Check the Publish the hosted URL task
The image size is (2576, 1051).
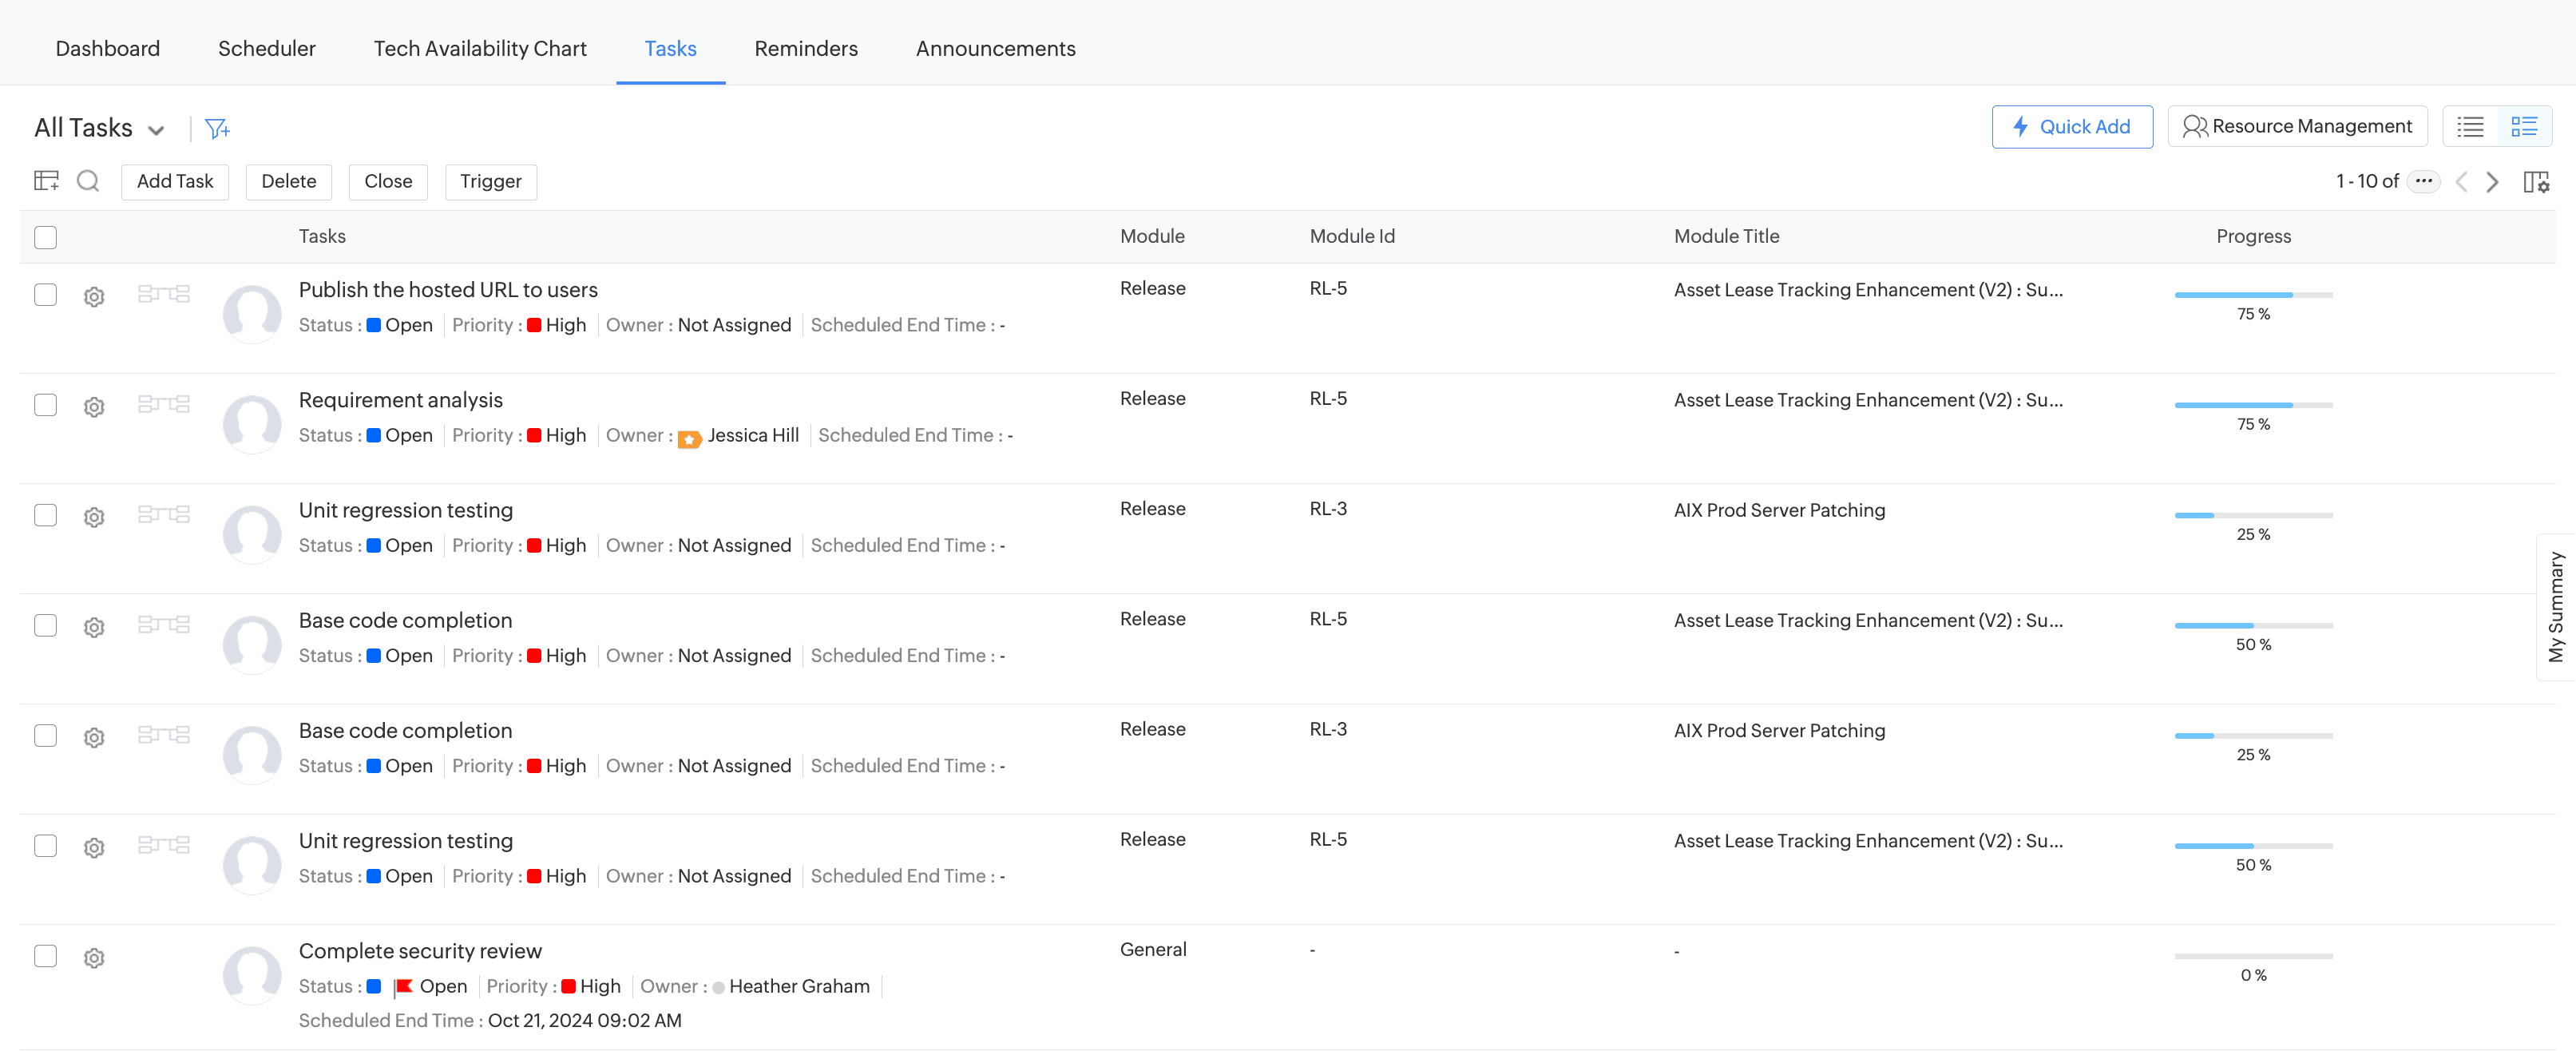click(46, 295)
